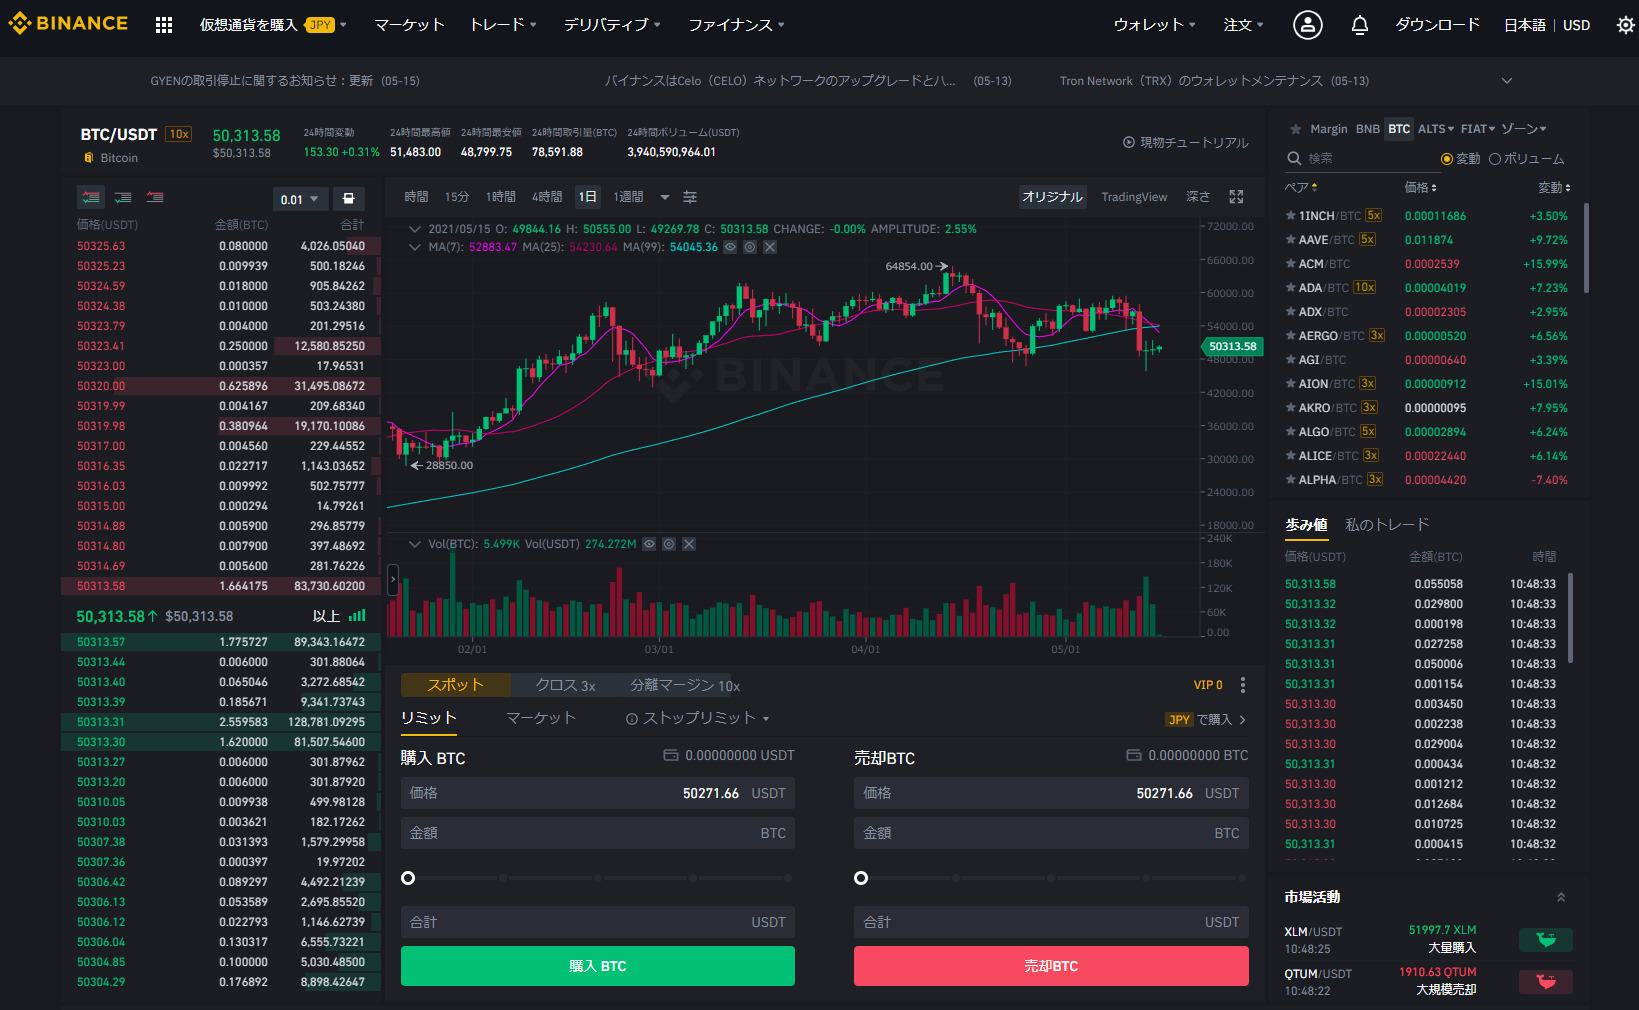Click the wallet icon beside USDT balance
The height and width of the screenshot is (1010, 1639).
tap(671, 755)
